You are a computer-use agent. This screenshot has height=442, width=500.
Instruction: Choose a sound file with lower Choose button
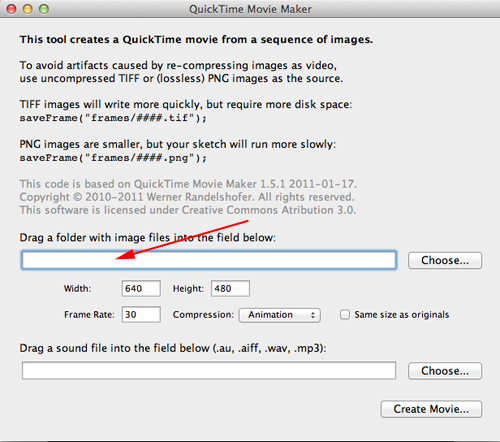[445, 371]
